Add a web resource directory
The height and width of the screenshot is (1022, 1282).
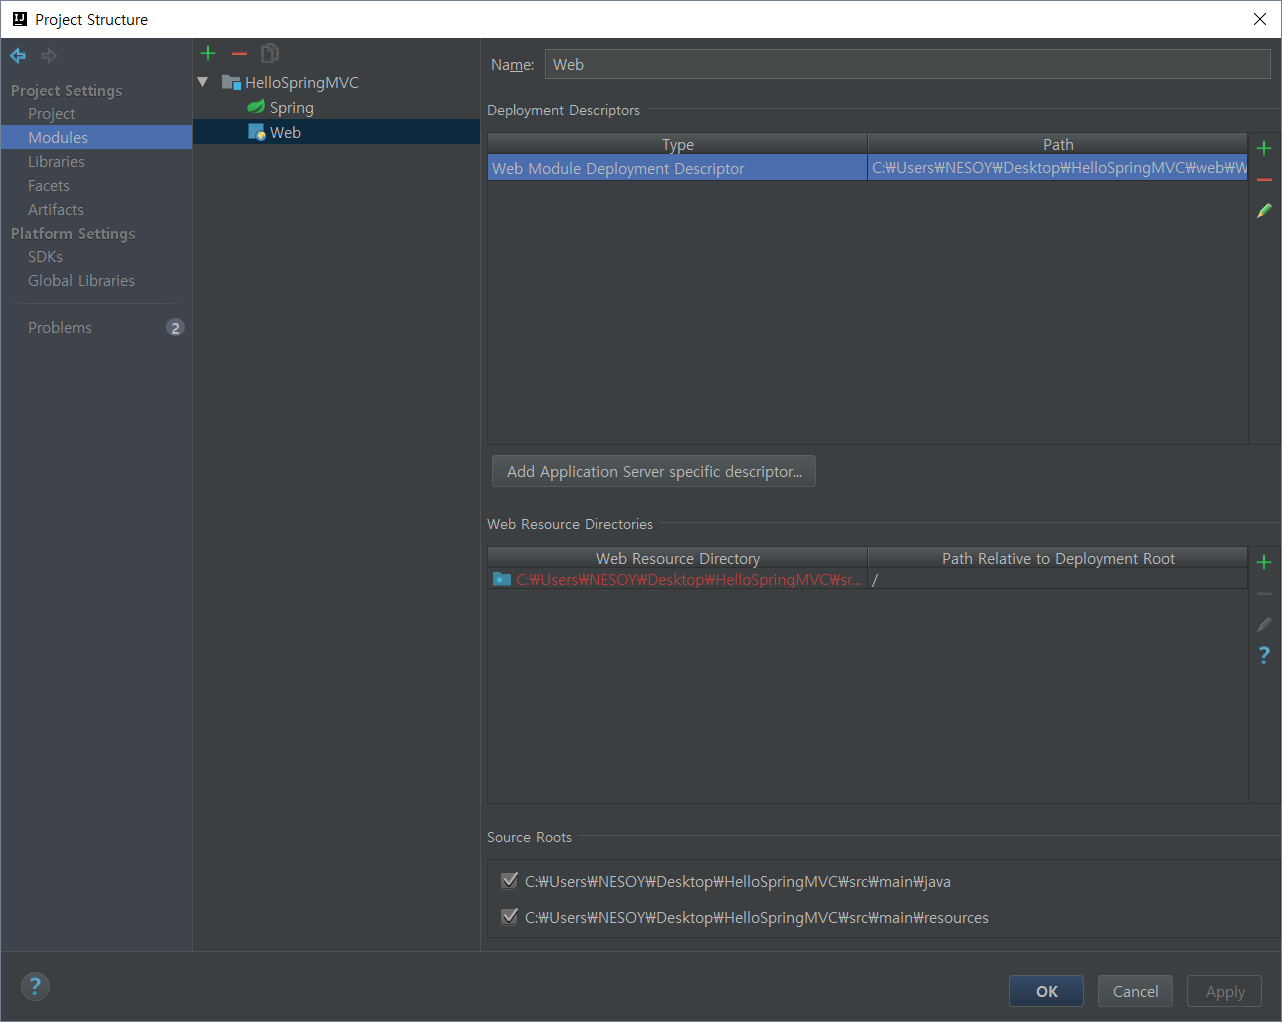pyautogui.click(x=1264, y=562)
